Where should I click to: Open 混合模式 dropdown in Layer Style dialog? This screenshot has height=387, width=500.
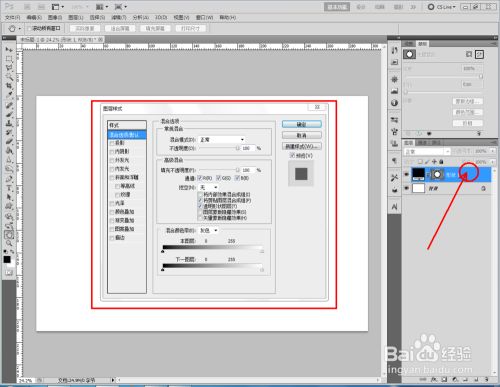click(x=221, y=140)
